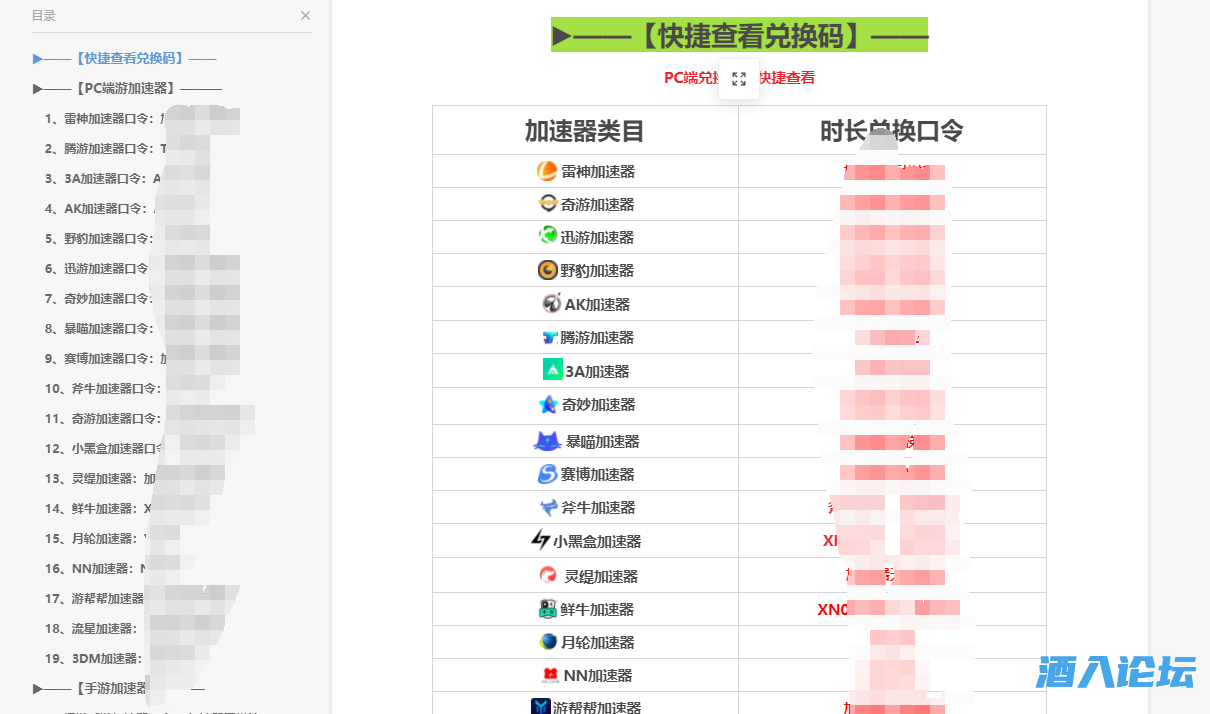Click the 鲜牛加速器 logo icon
The width and height of the screenshot is (1210, 714).
pos(547,609)
